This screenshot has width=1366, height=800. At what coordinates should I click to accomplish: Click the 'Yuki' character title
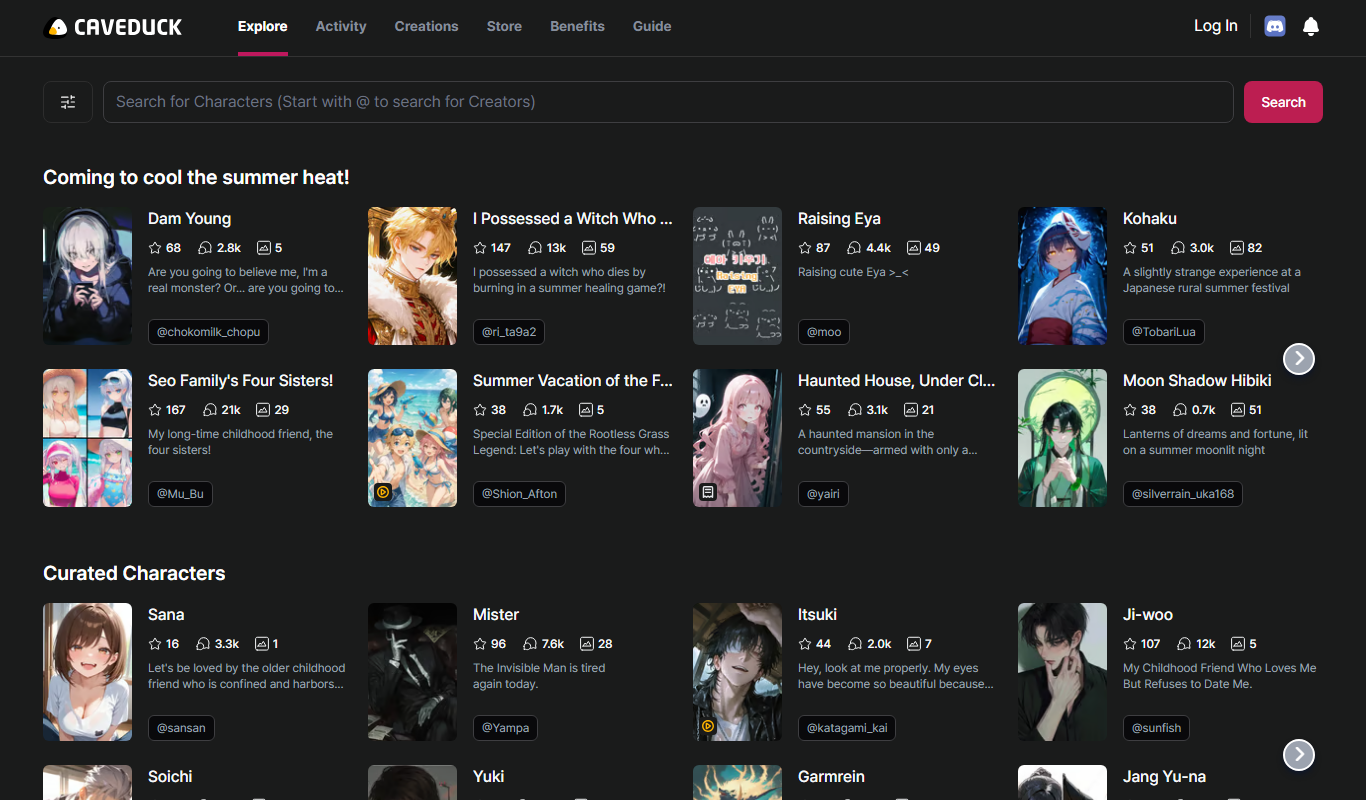point(488,777)
